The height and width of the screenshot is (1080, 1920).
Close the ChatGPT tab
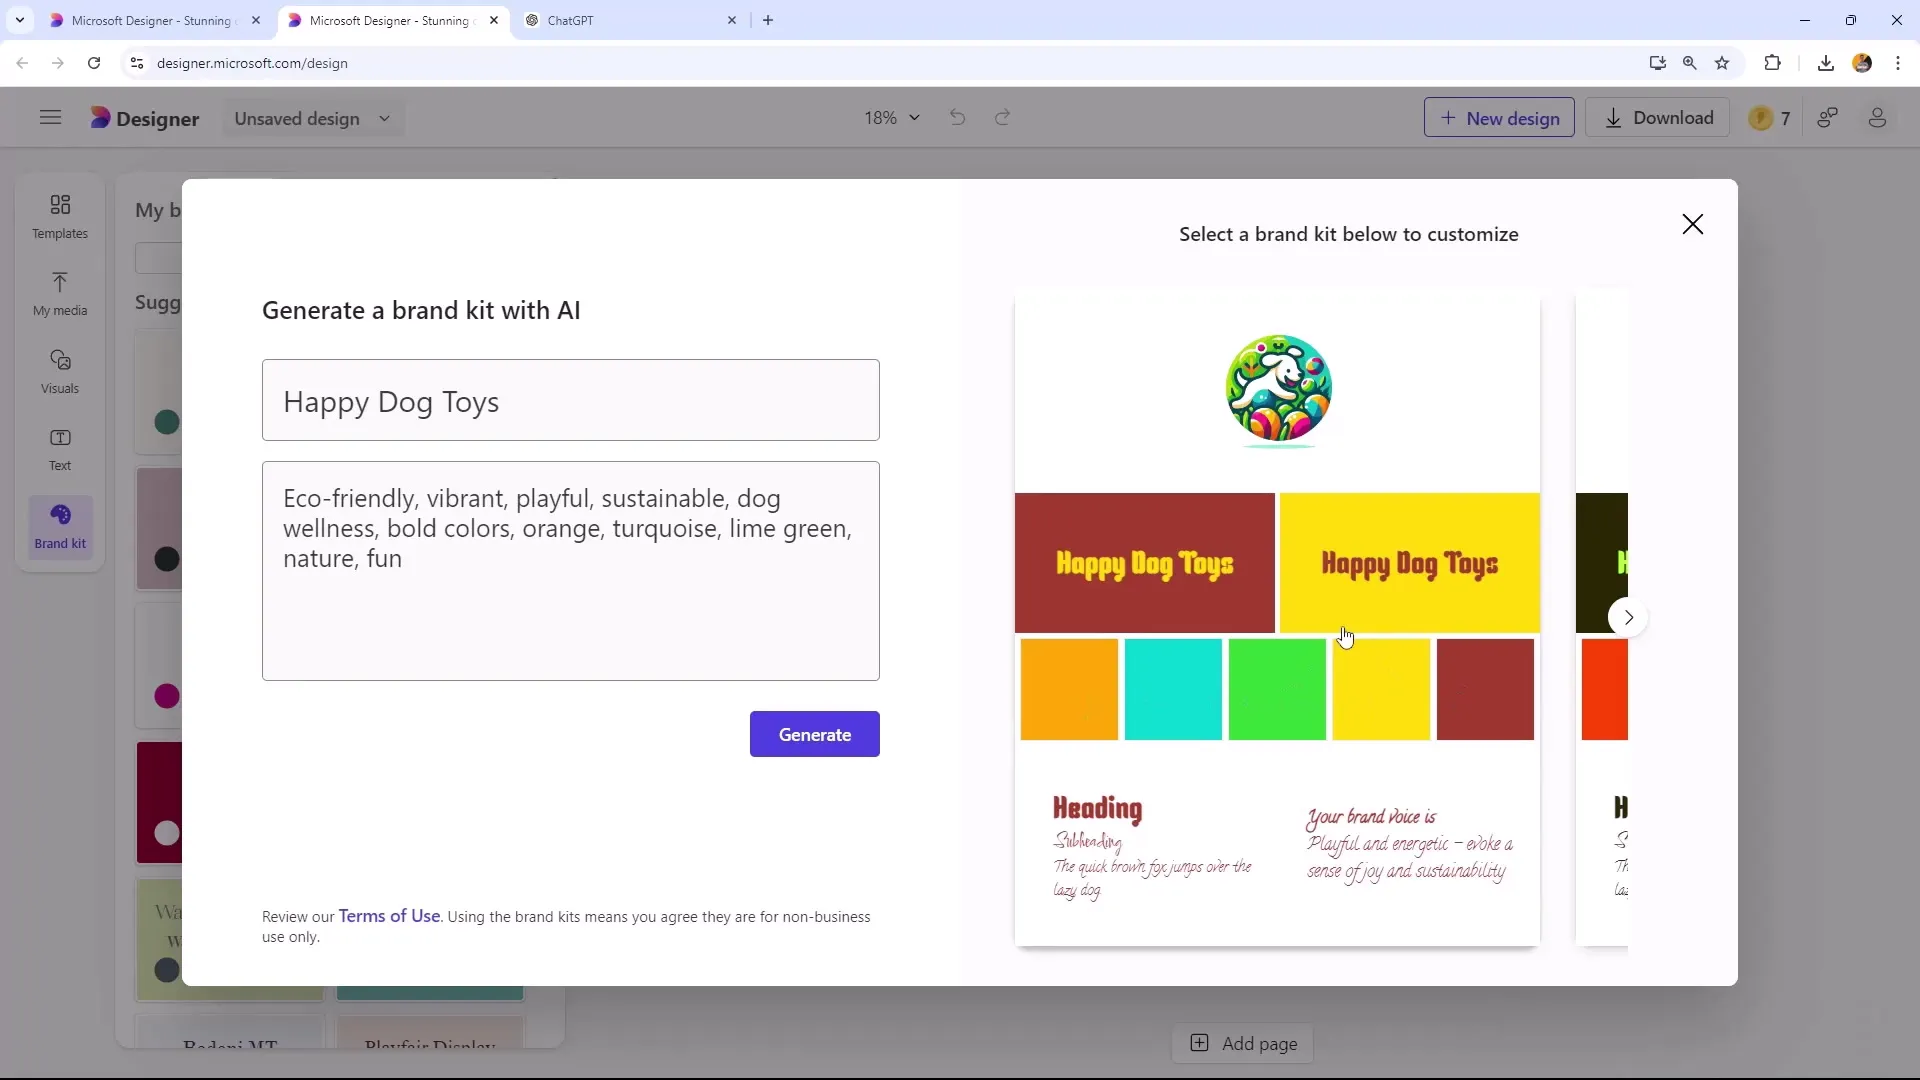click(732, 20)
